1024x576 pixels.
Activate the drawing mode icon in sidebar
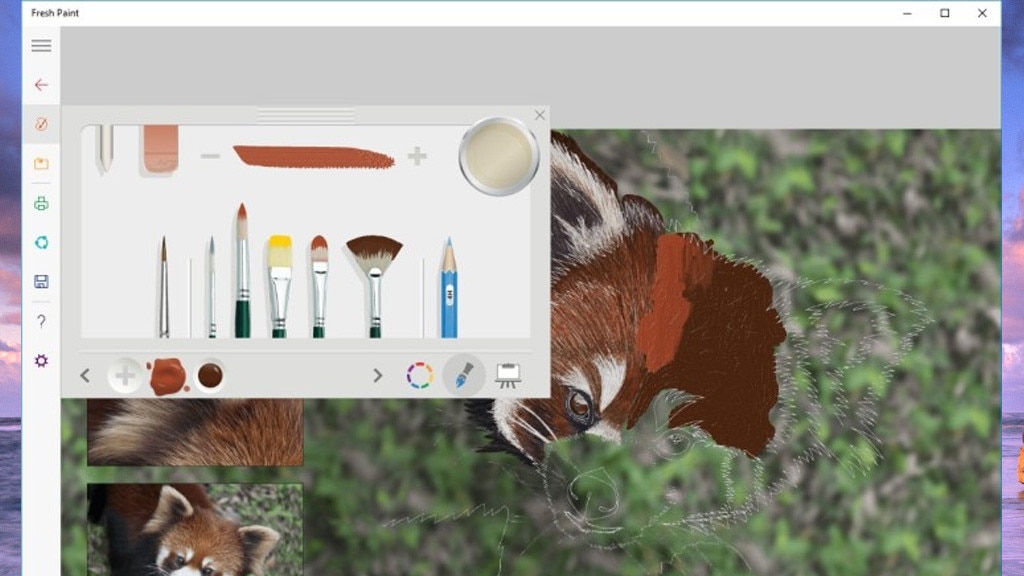coord(40,124)
